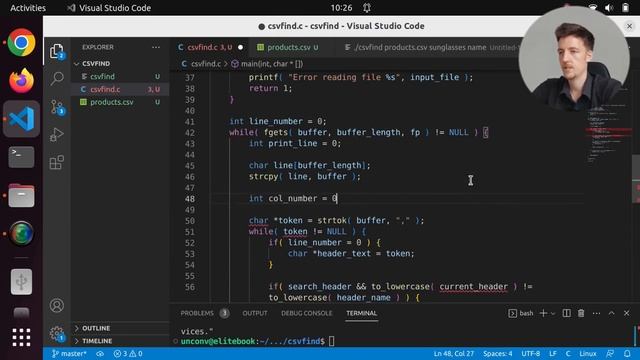Open the Manage settings gear
The height and width of the screenshot is (360, 640).
[57, 333]
